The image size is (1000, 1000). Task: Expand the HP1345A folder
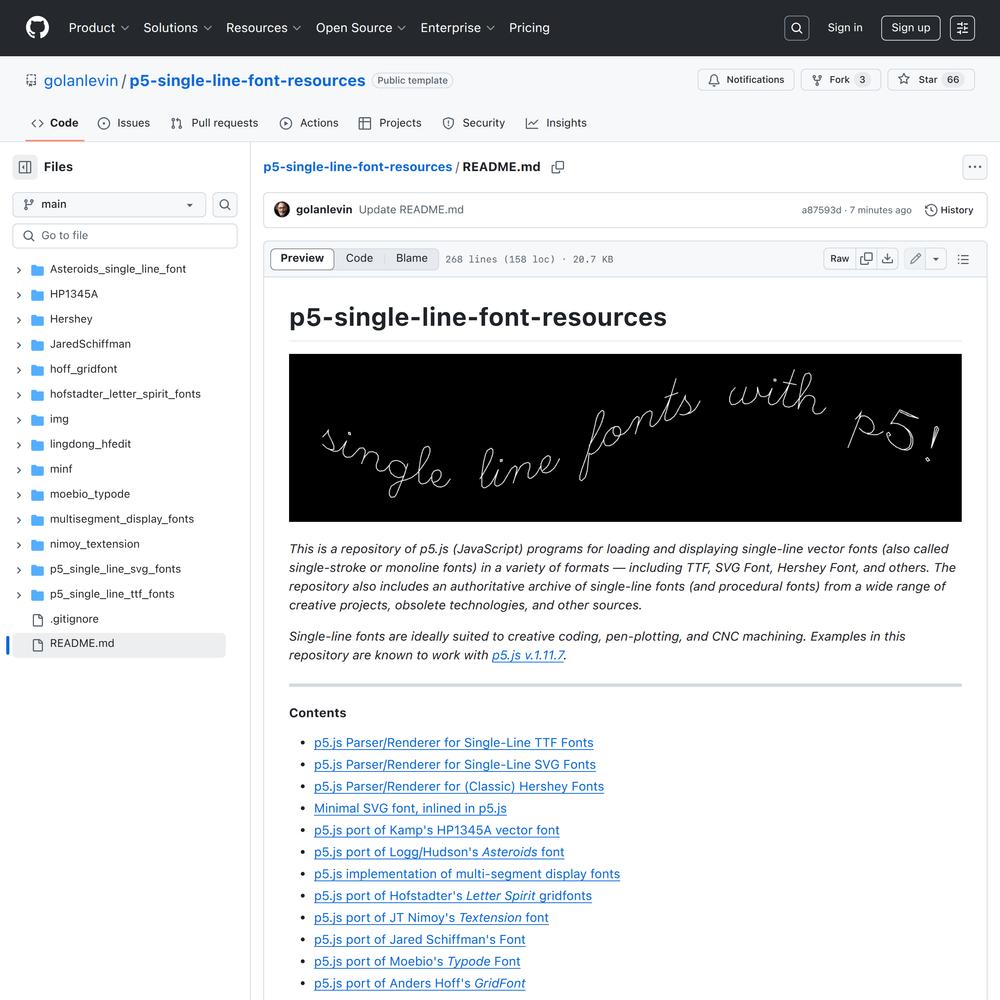(19, 295)
